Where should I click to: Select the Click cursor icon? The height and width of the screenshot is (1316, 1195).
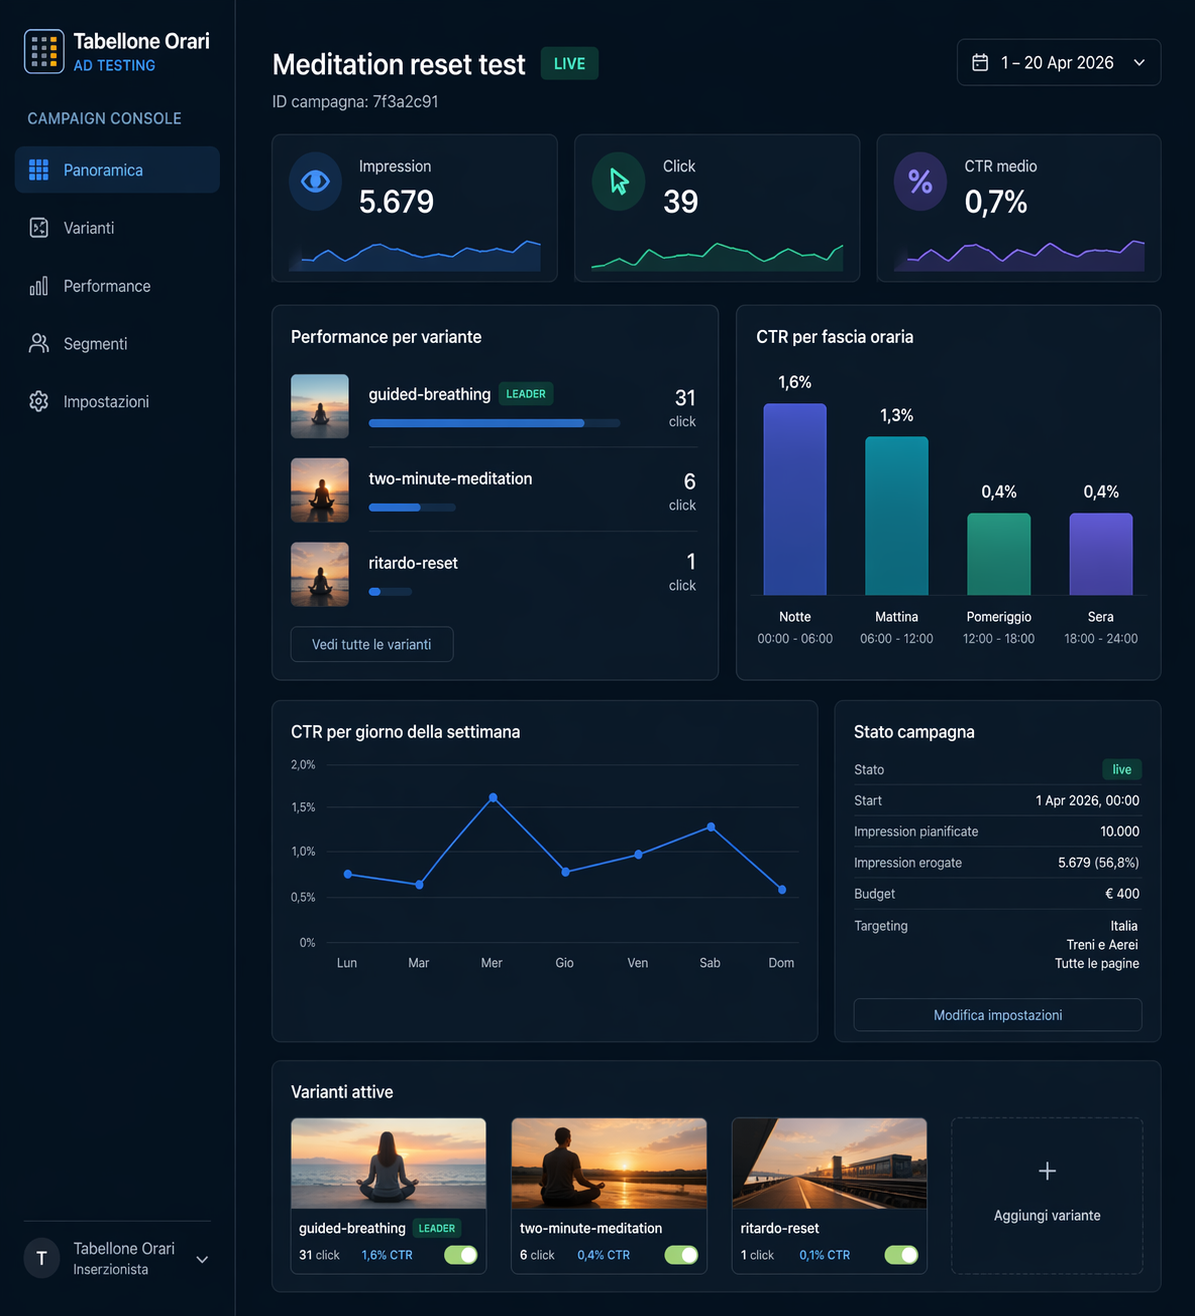pos(618,181)
